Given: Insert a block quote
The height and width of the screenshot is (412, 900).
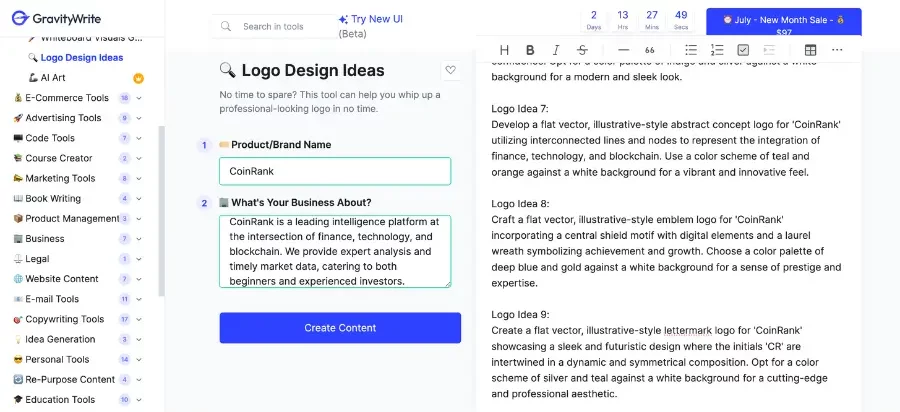Looking at the screenshot, I should coord(650,50).
